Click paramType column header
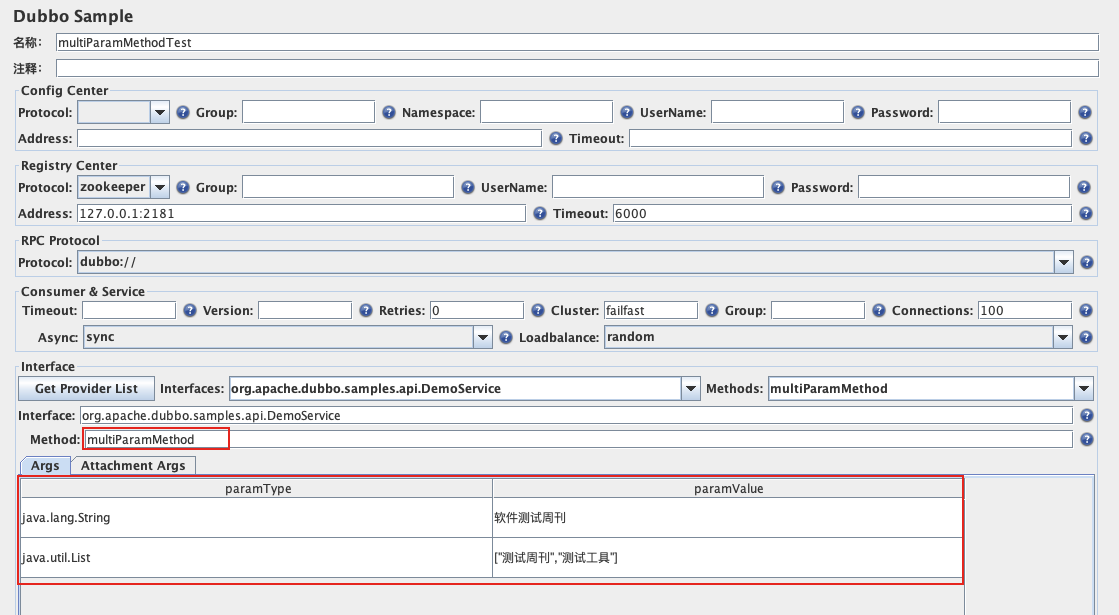This screenshot has height=615, width=1119. point(257,489)
